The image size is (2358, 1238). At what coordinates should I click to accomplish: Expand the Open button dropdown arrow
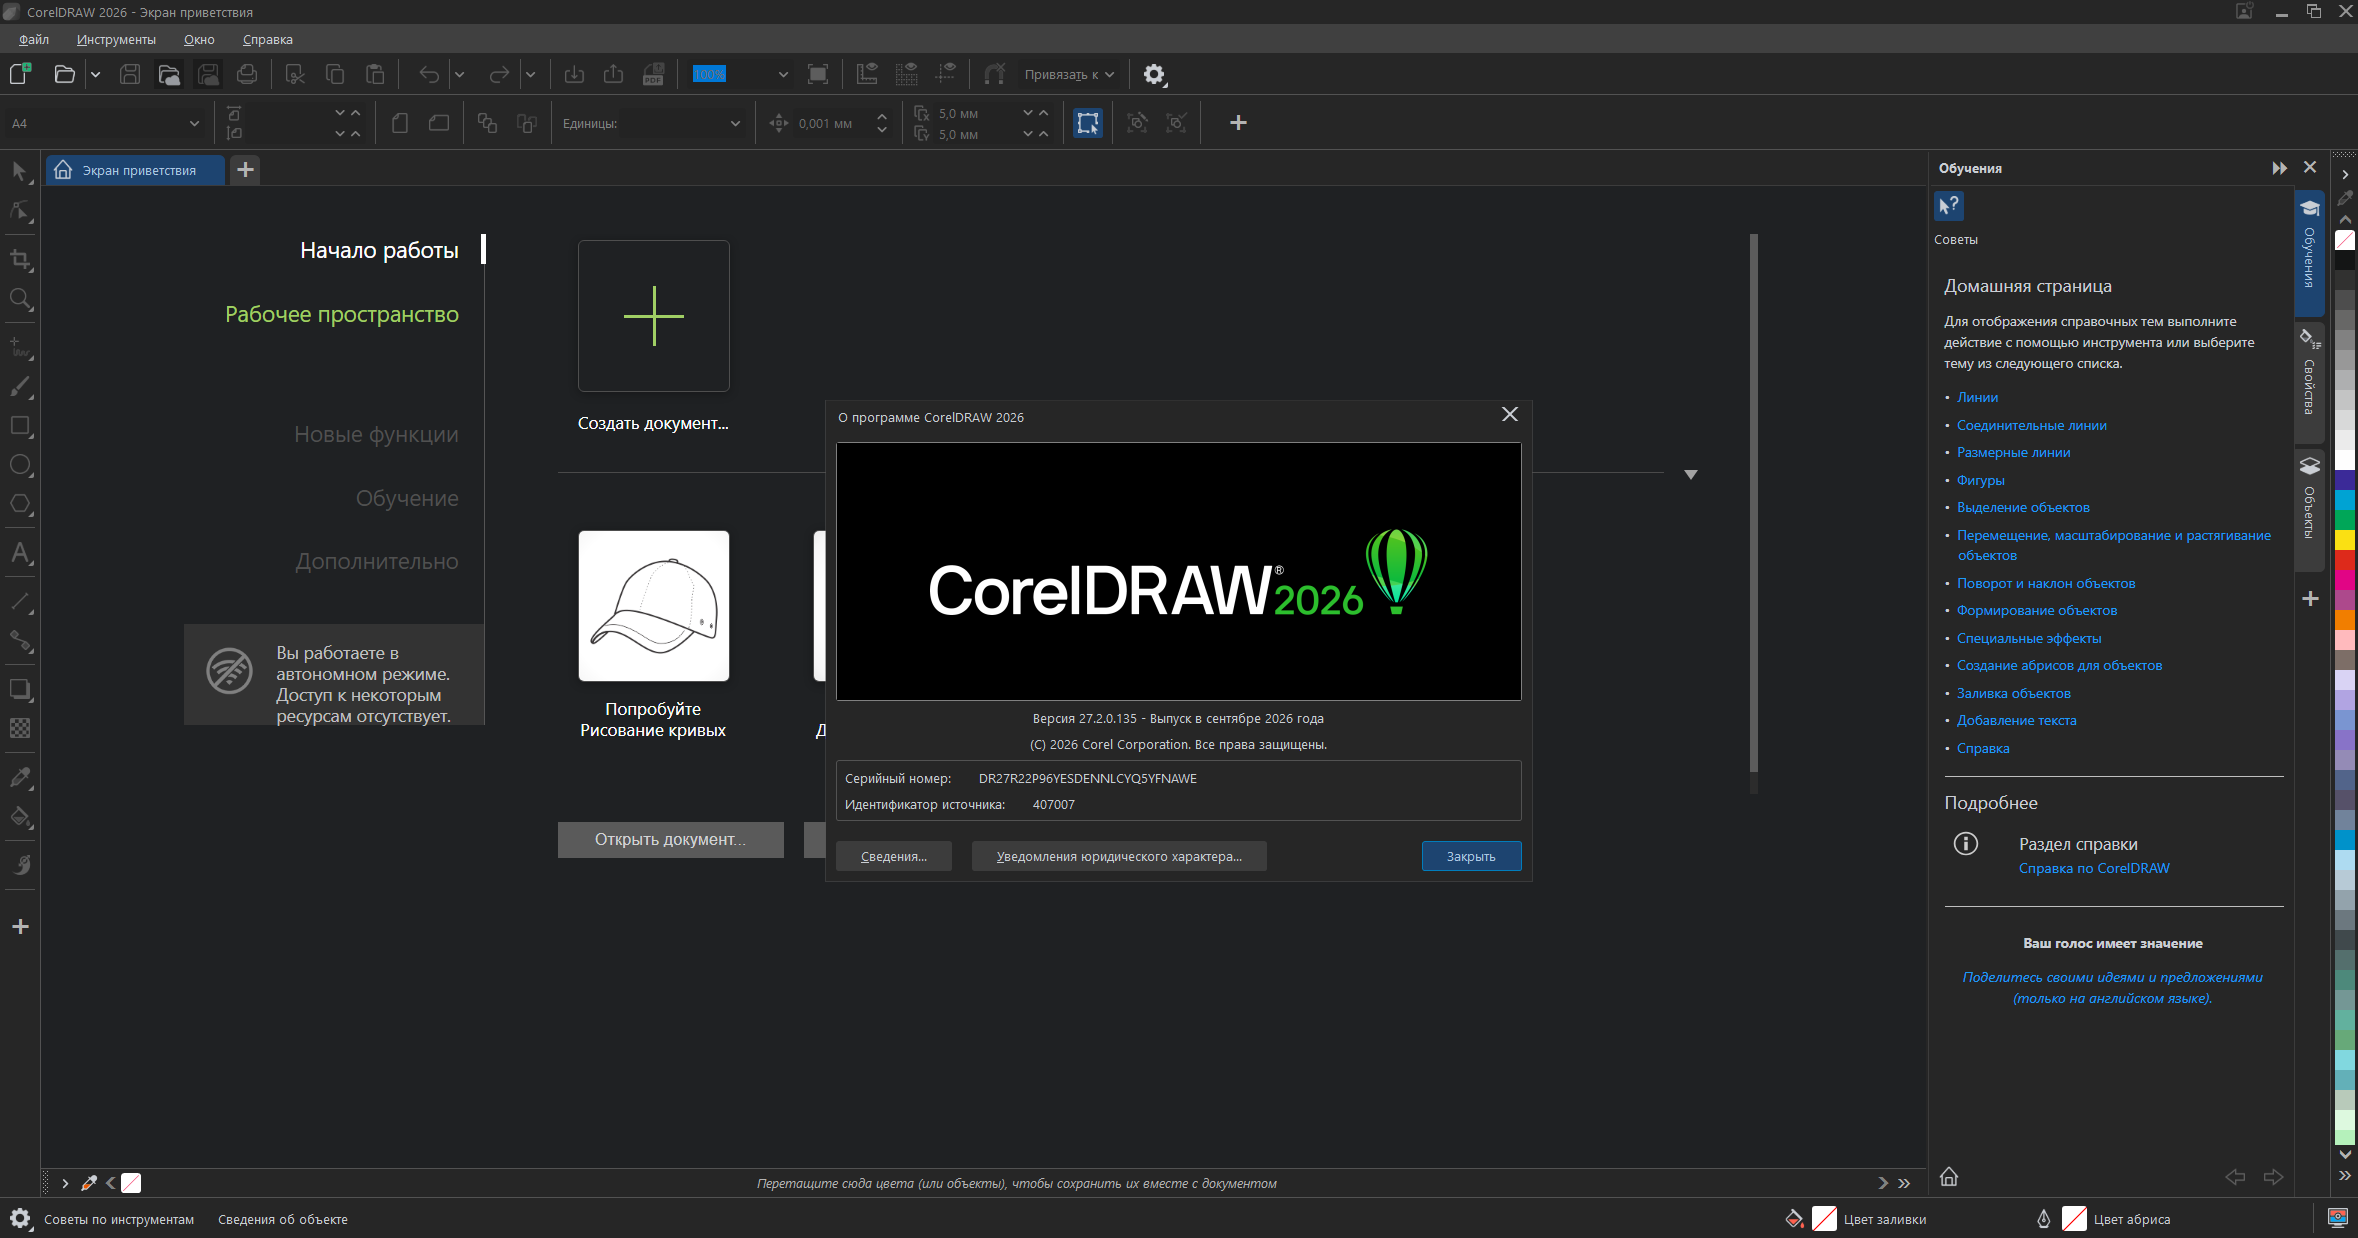(x=95, y=74)
